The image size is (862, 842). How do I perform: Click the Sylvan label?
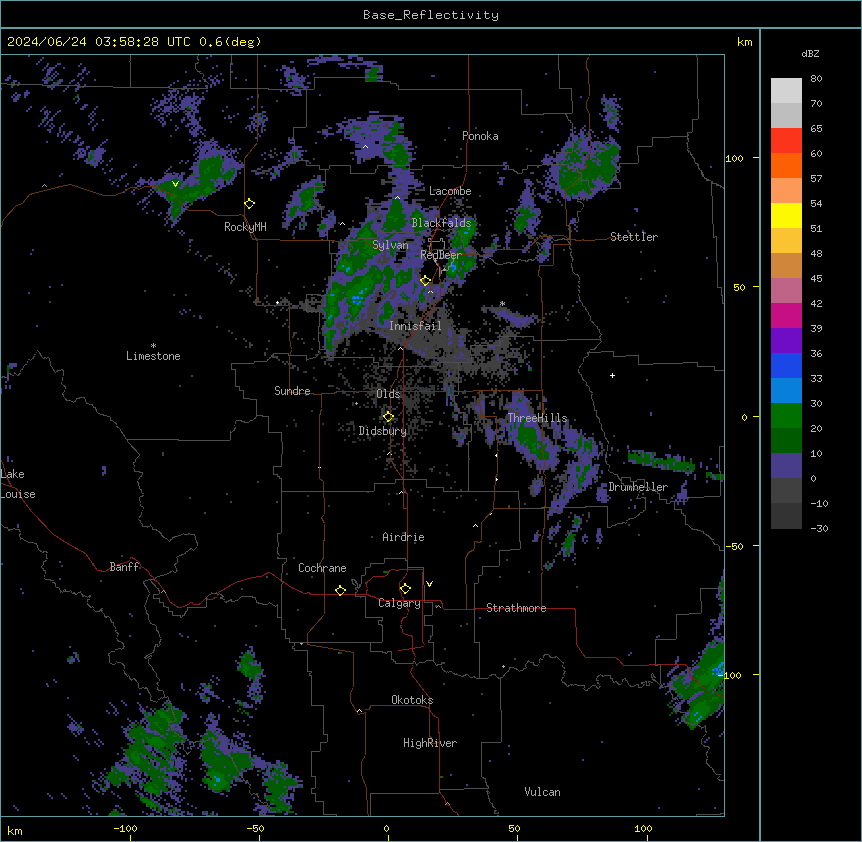coord(390,245)
